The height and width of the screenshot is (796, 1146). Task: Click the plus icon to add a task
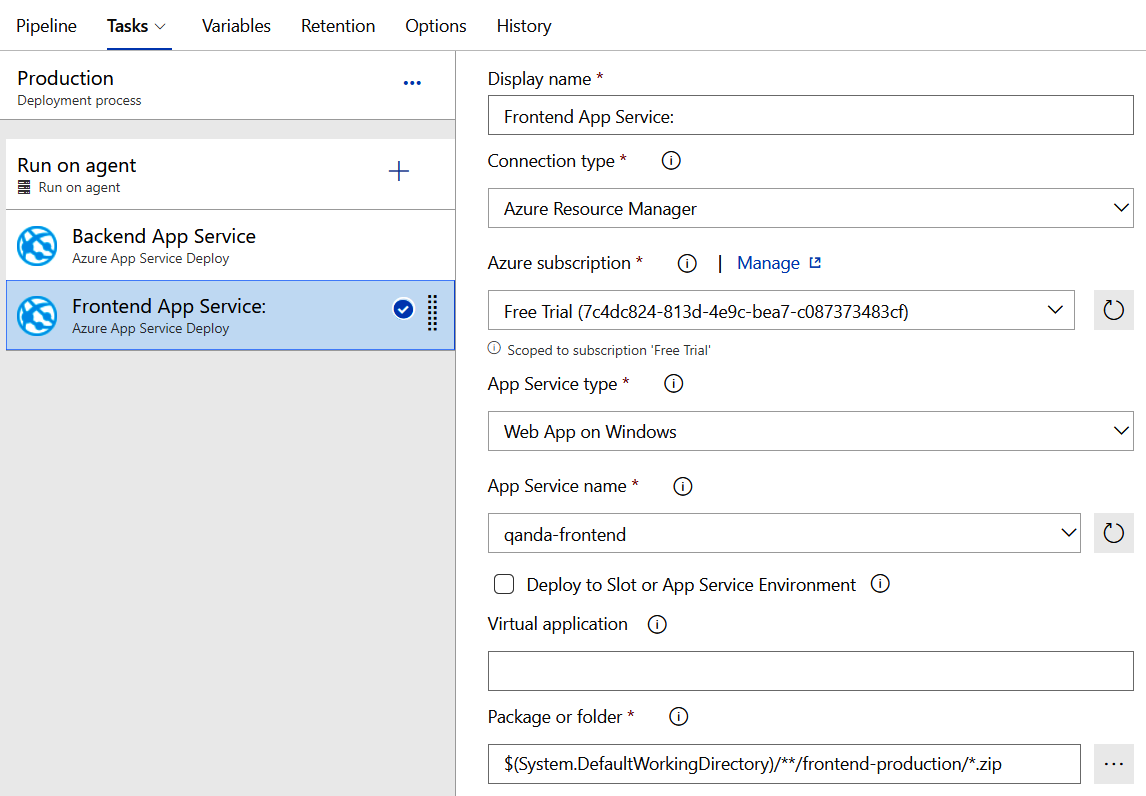398,171
